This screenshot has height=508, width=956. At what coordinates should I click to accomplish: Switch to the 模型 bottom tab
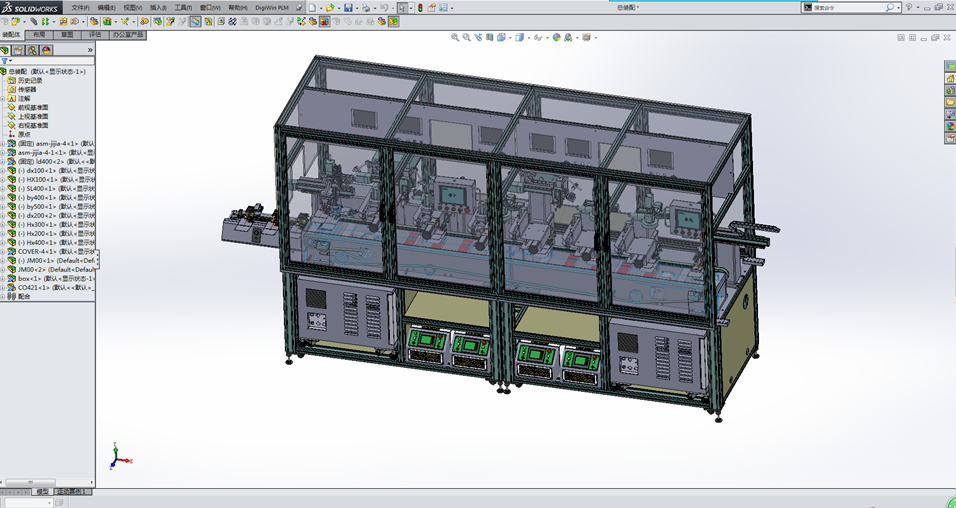[42, 492]
